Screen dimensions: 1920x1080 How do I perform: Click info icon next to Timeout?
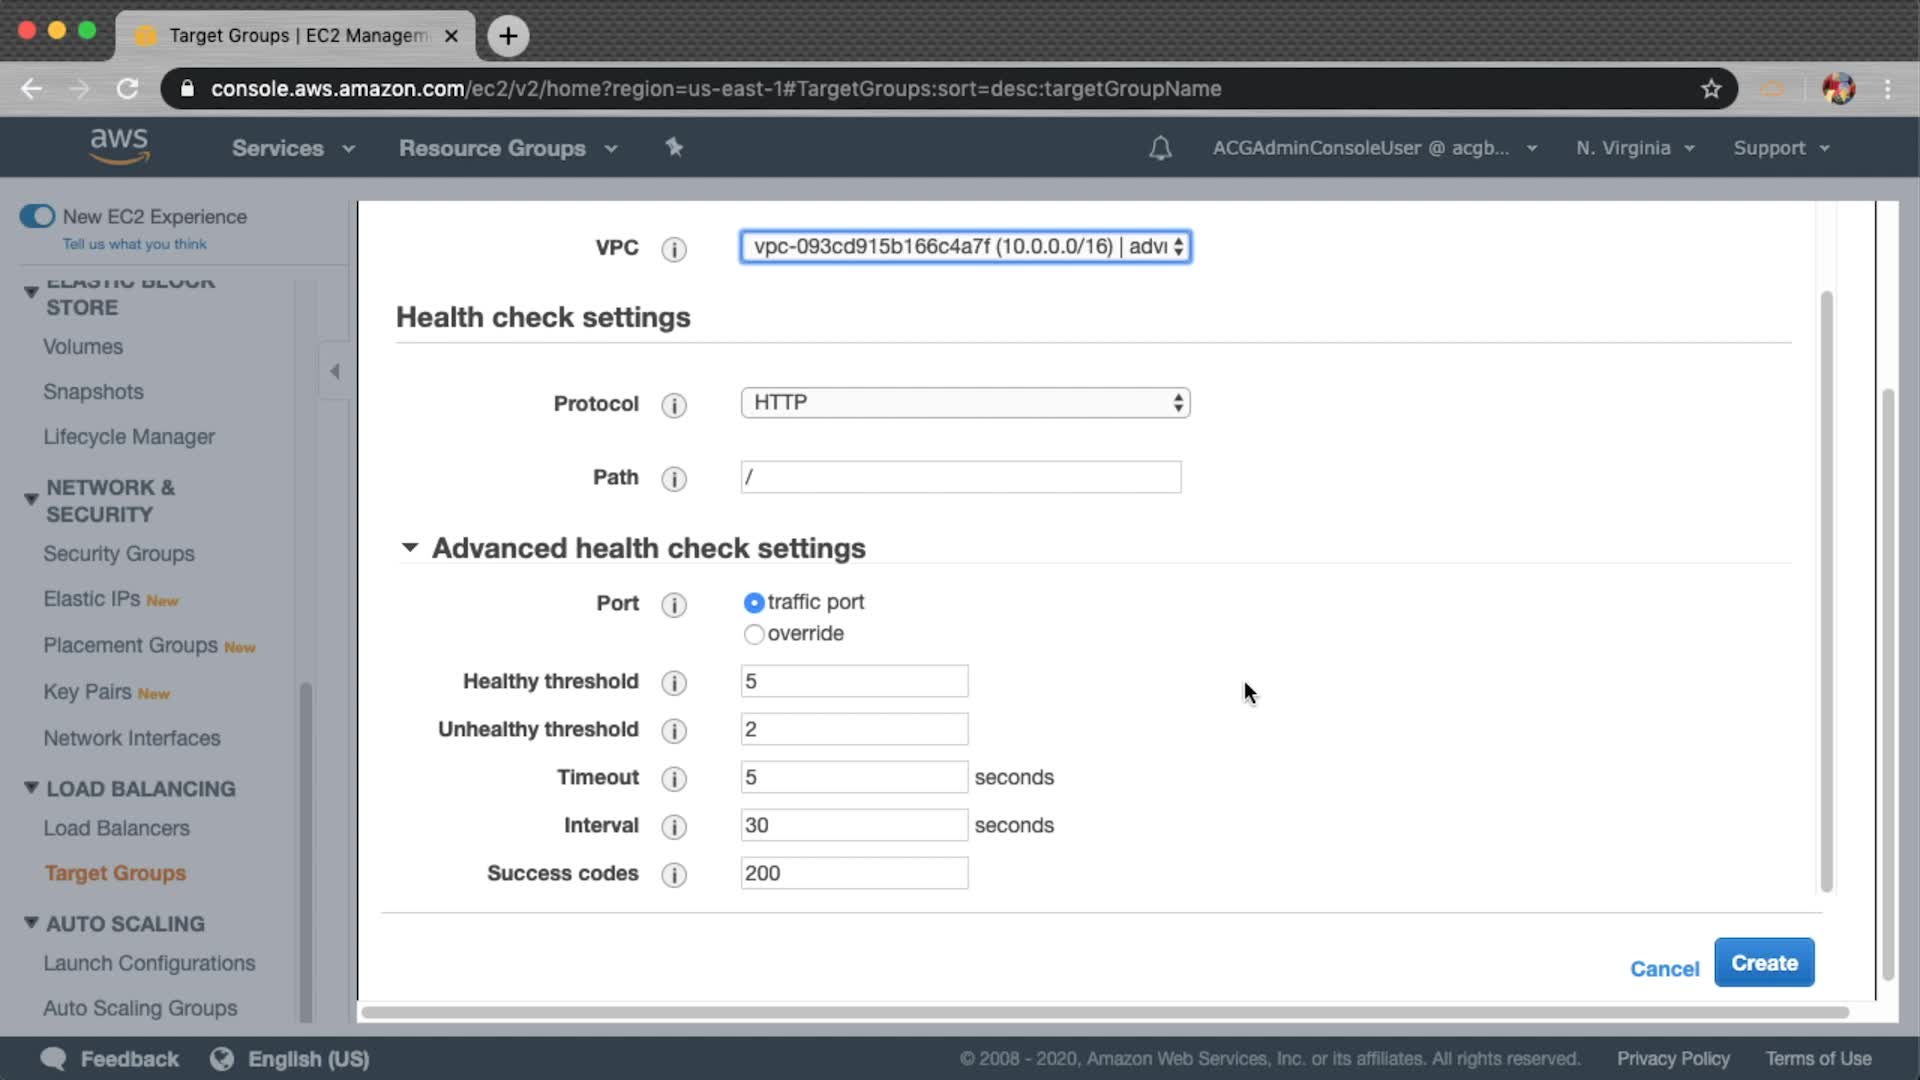pos(674,779)
